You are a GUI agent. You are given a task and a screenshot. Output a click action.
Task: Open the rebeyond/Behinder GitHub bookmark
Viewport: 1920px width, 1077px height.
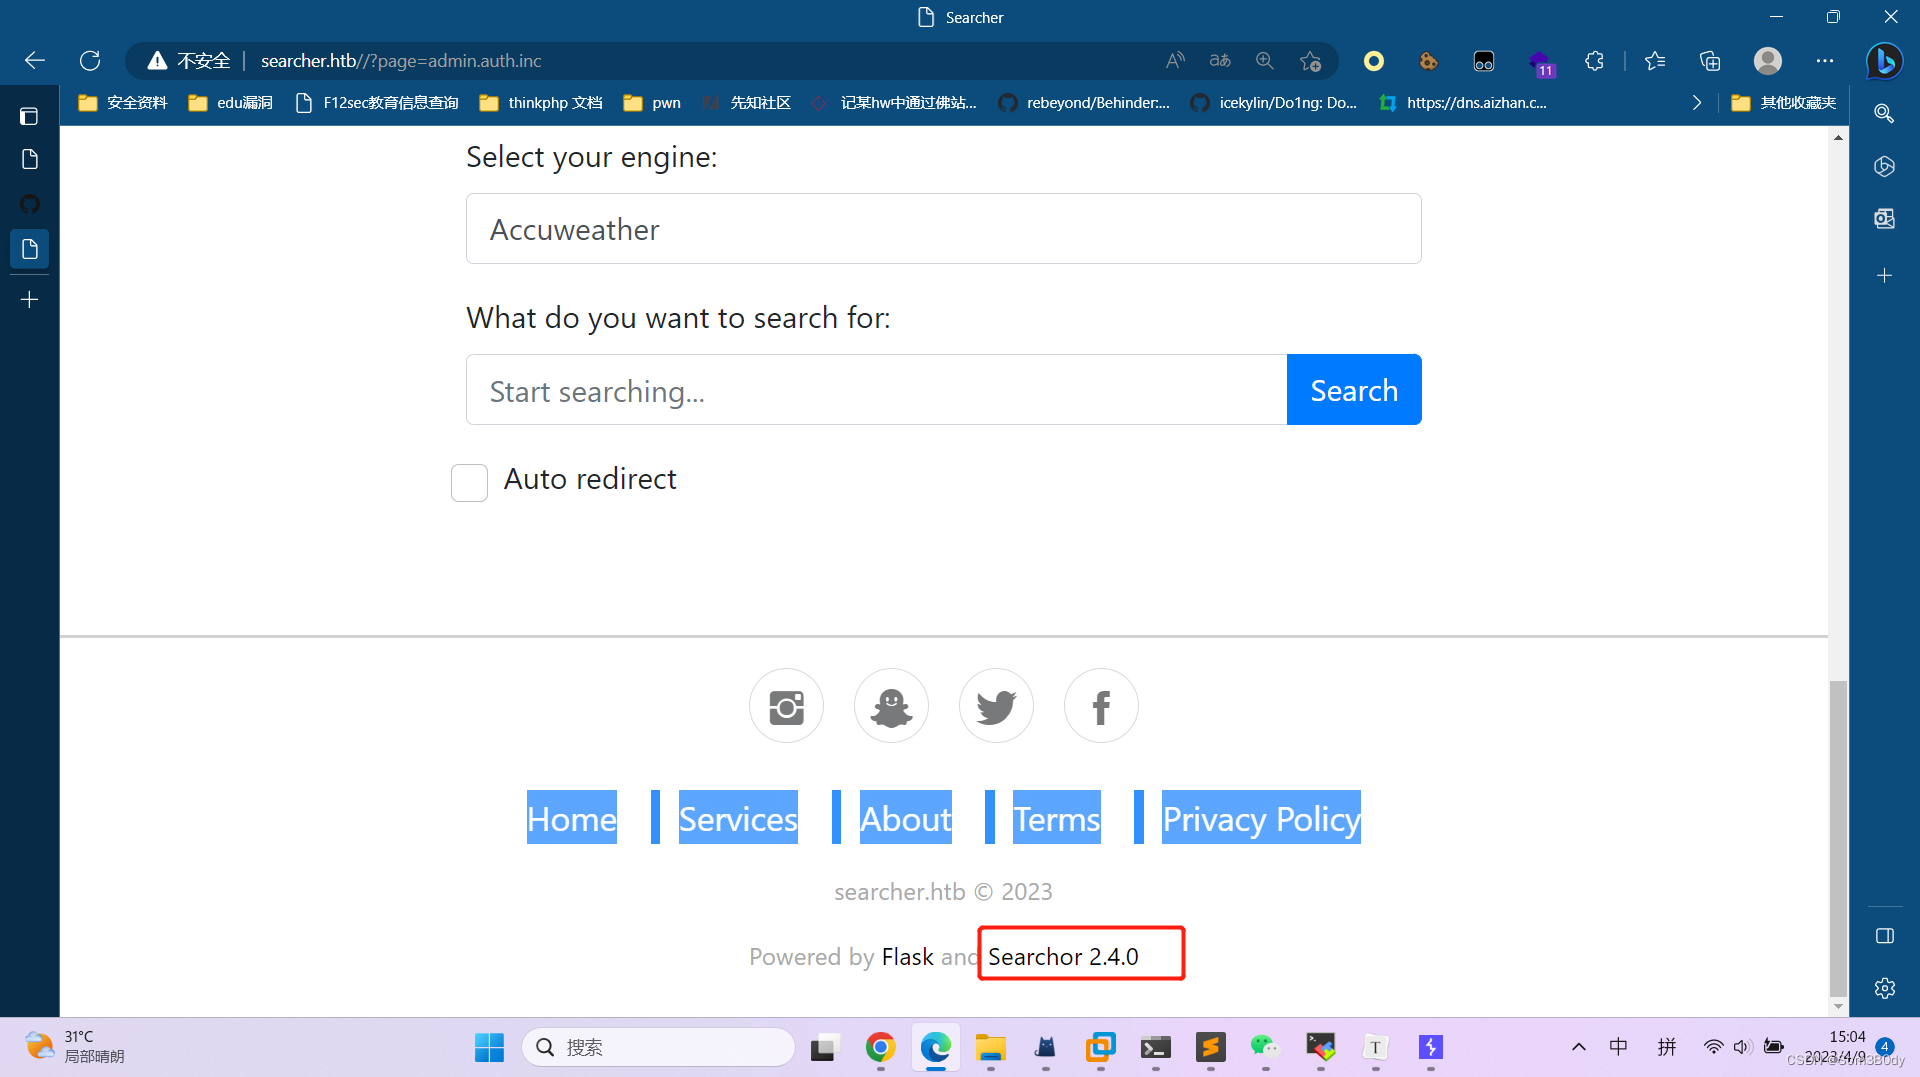1085,103
